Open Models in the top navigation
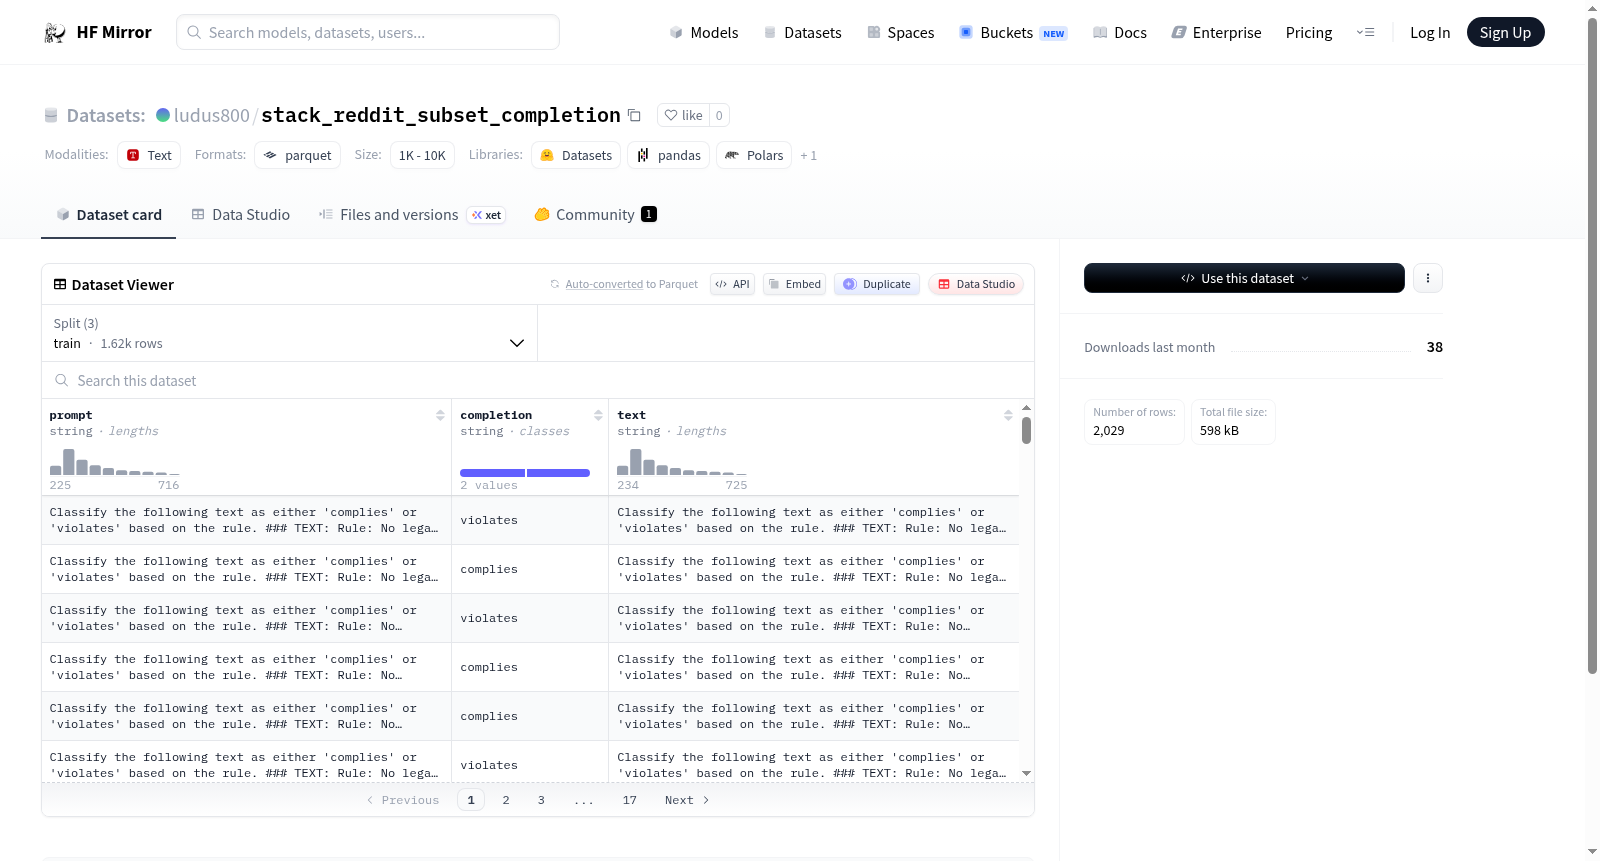The height and width of the screenshot is (861, 1600). 704,33
